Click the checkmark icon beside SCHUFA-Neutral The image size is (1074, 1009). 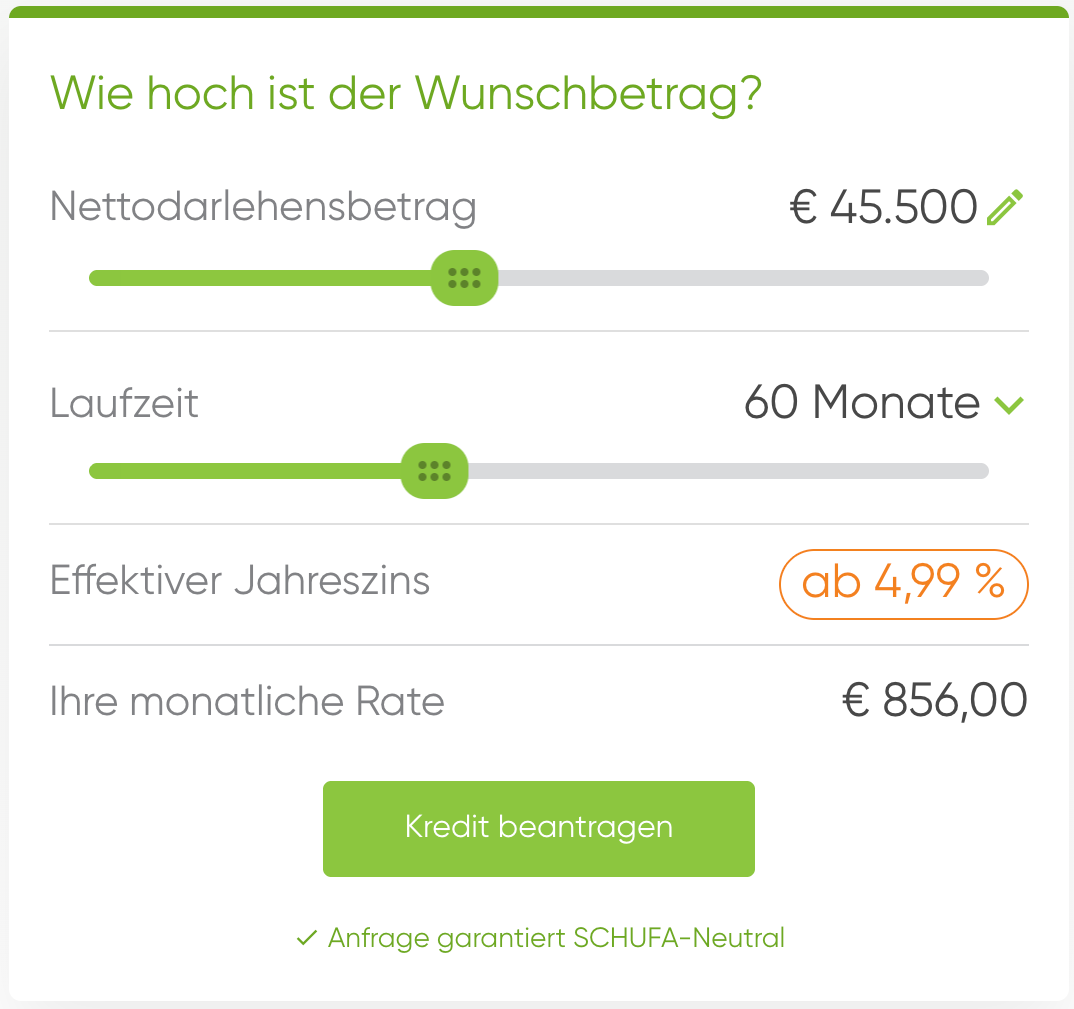306,938
